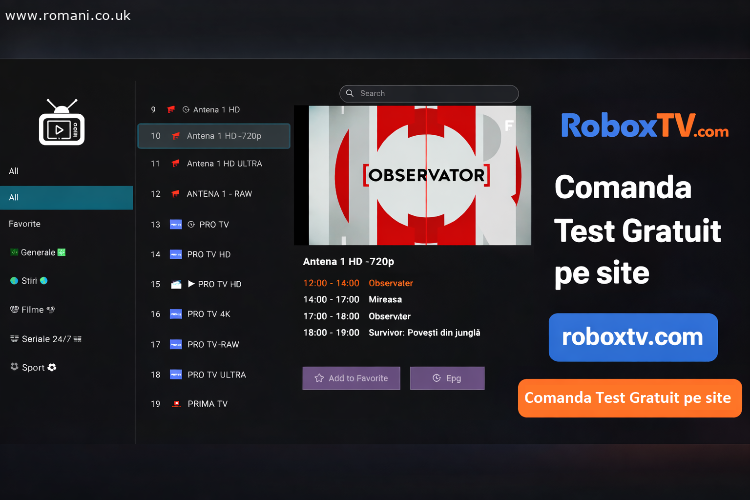Open the Epg button
750x500 pixels.
click(x=447, y=378)
